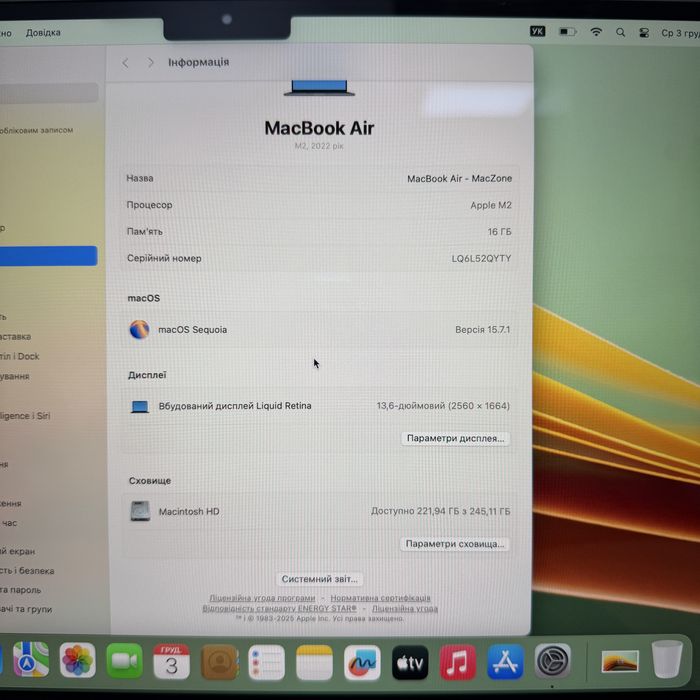Screen dimensions: 700x700
Task: Select the highlighted blue sidebar item
Action: pos(48,256)
